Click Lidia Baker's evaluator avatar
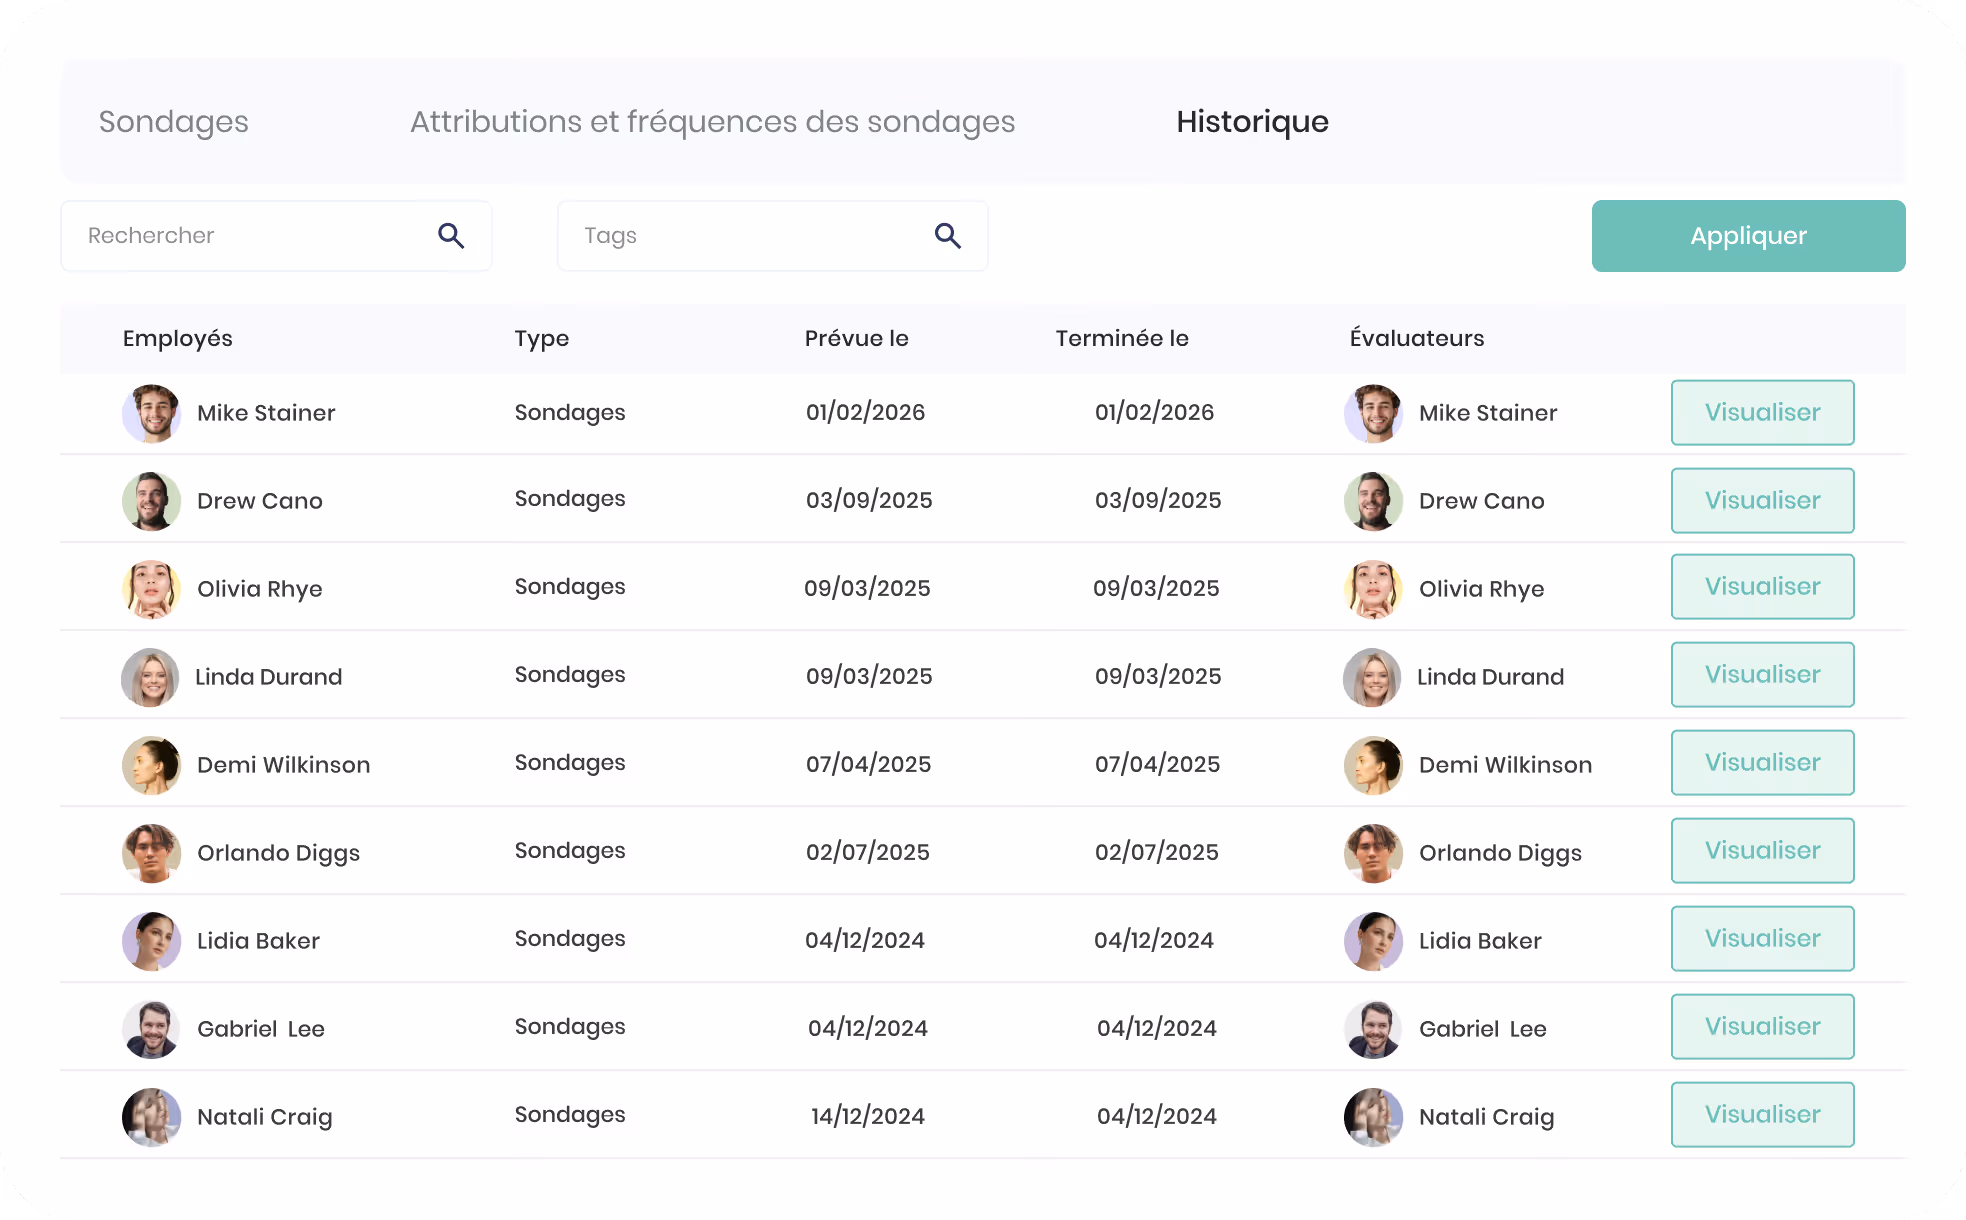This screenshot has width=1966, height=1220. (1373, 941)
